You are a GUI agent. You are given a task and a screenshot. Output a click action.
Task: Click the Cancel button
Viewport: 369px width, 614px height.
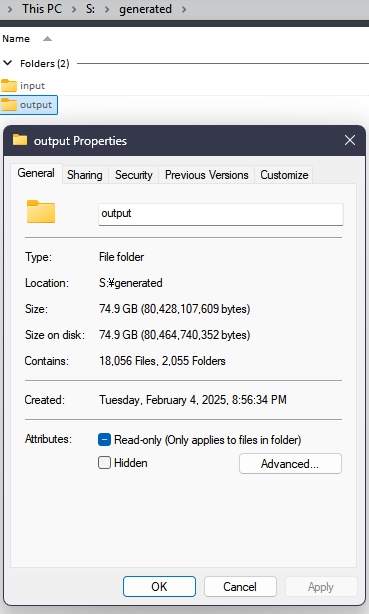click(x=240, y=587)
